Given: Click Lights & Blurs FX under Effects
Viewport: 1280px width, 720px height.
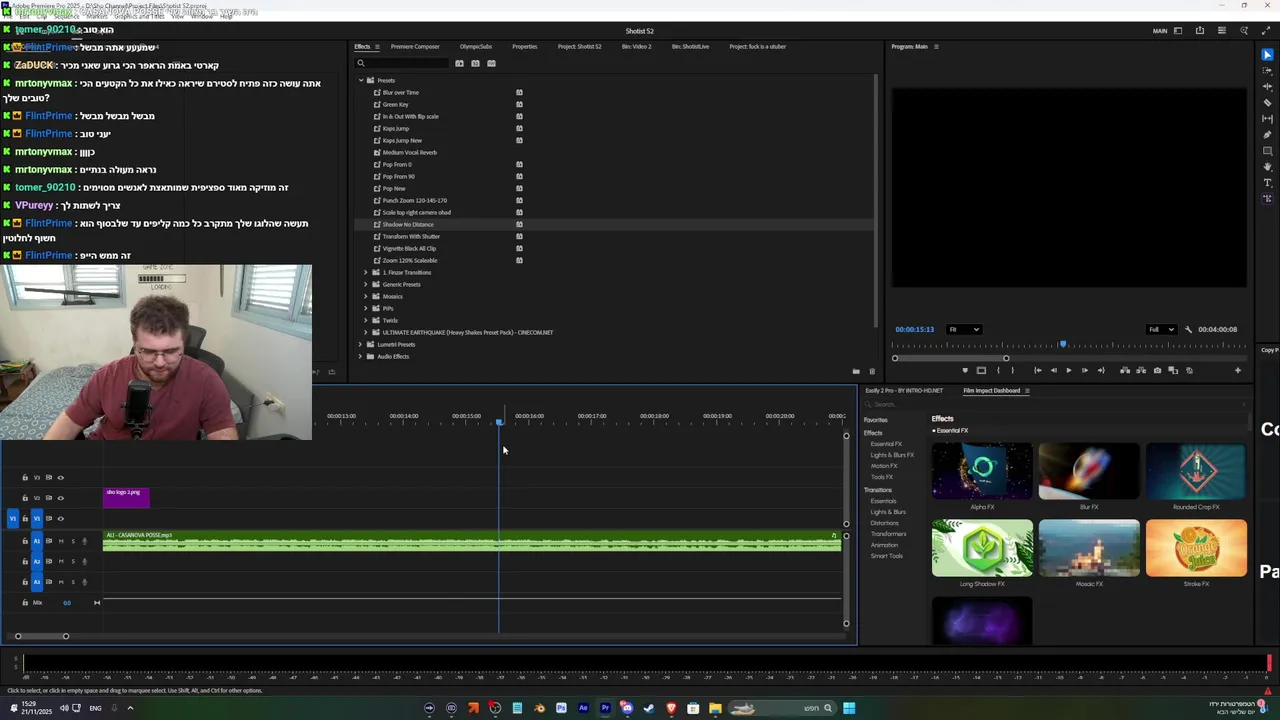Looking at the screenshot, I should click(x=892, y=455).
